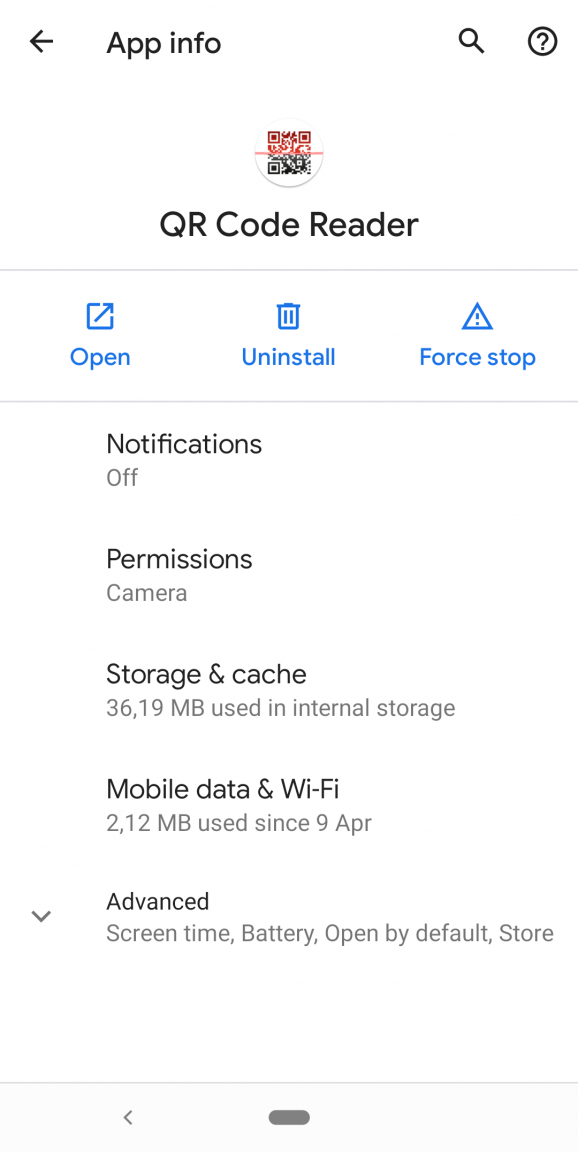Click the Open launch icon
578x1152 pixels.
[x=100, y=317]
